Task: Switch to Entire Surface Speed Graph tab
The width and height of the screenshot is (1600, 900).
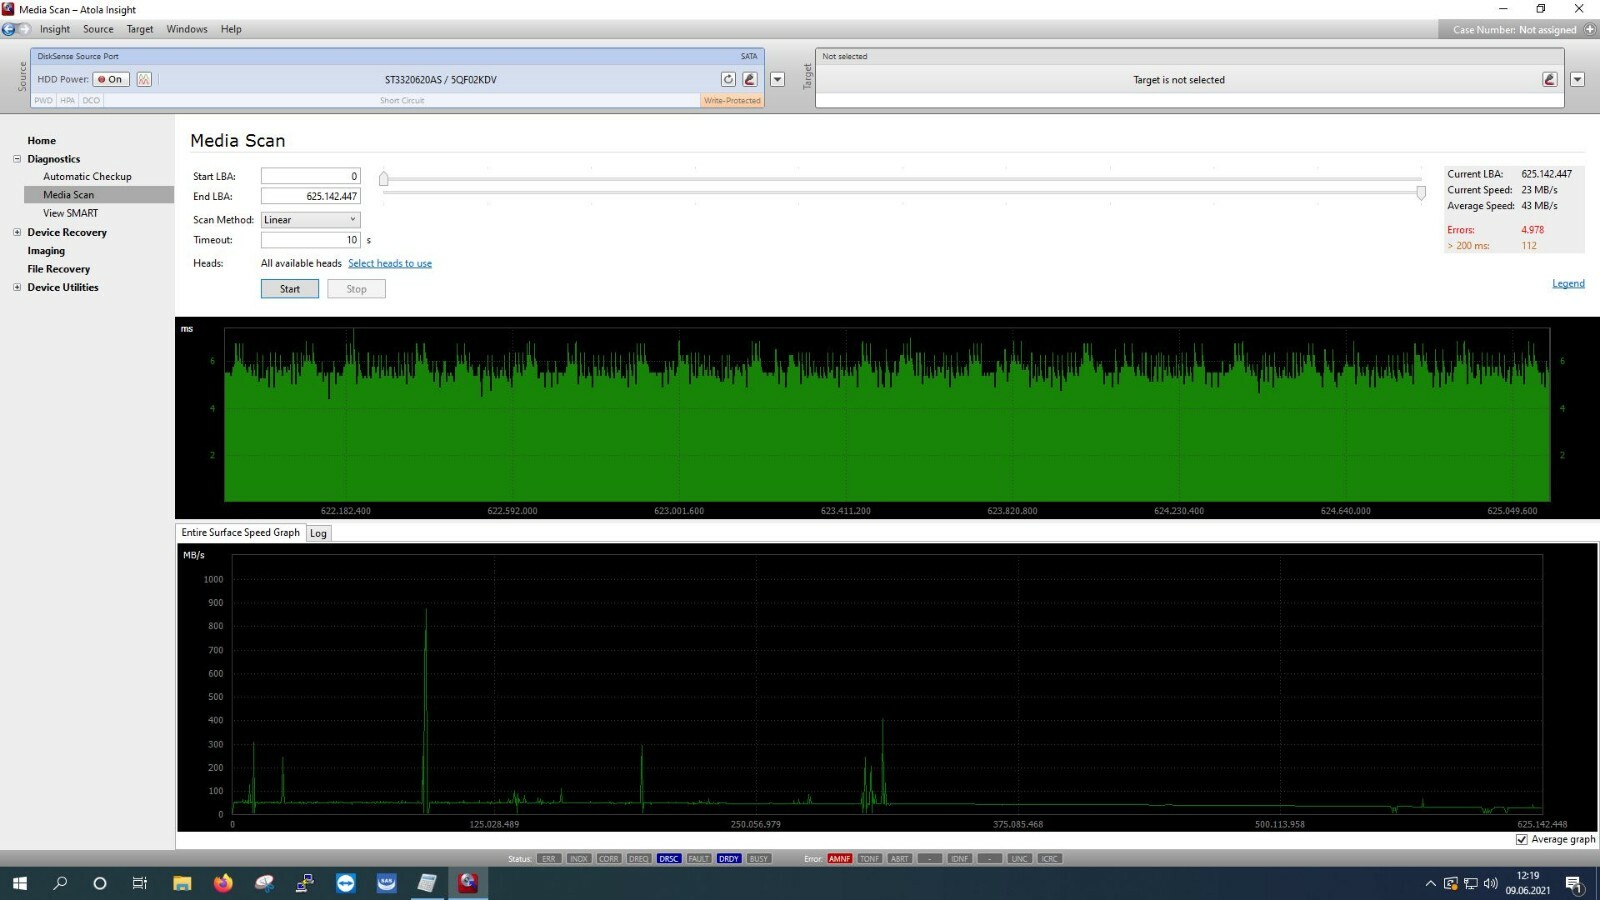Action: click(x=241, y=533)
